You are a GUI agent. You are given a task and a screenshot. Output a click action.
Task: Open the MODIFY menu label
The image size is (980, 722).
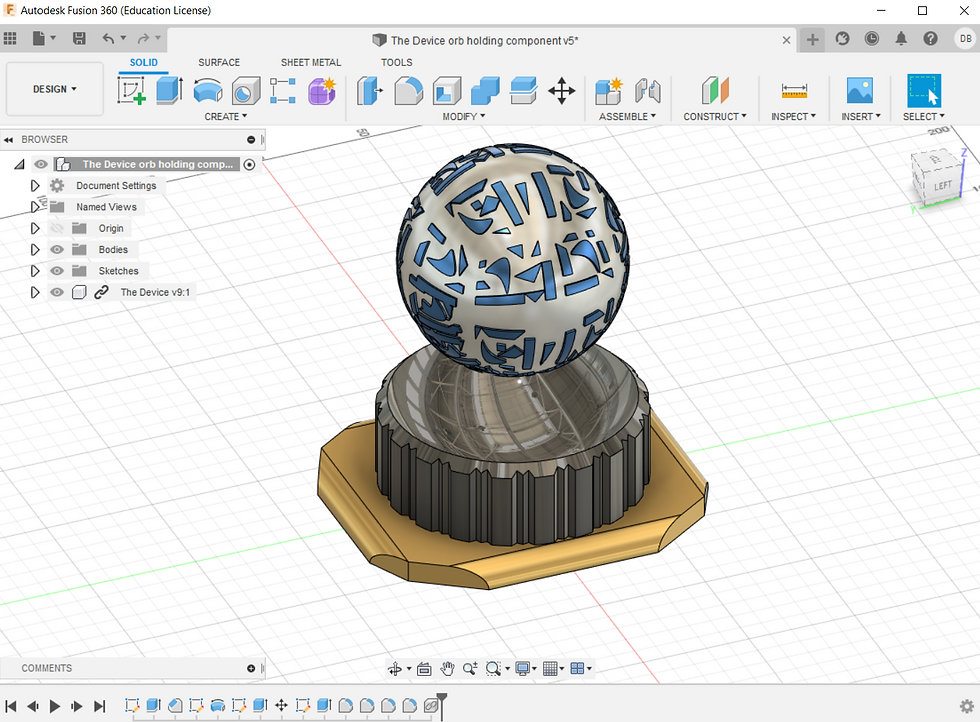[463, 117]
